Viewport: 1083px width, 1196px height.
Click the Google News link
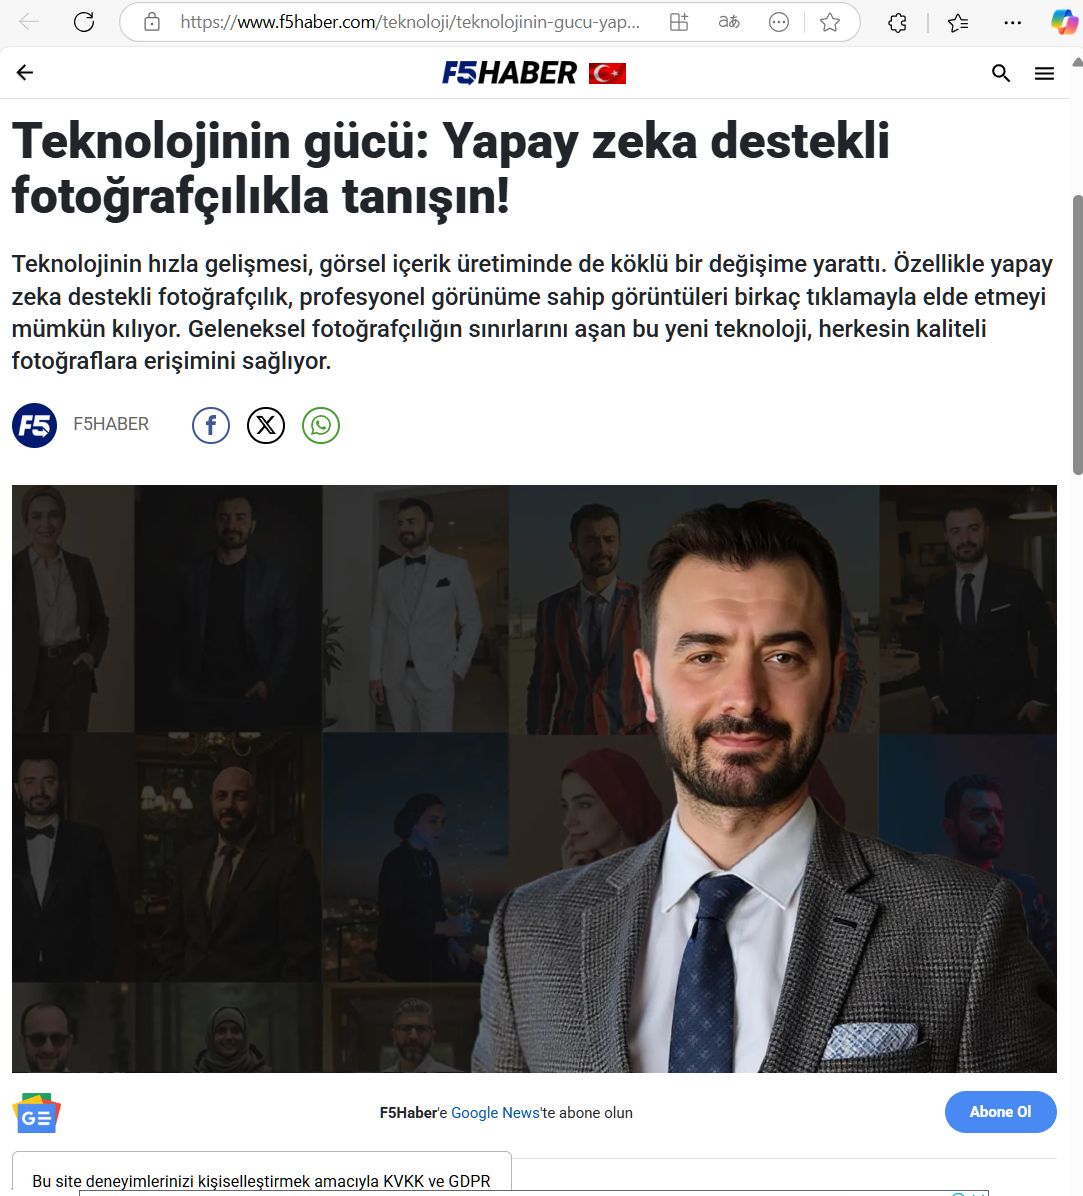tap(495, 1112)
